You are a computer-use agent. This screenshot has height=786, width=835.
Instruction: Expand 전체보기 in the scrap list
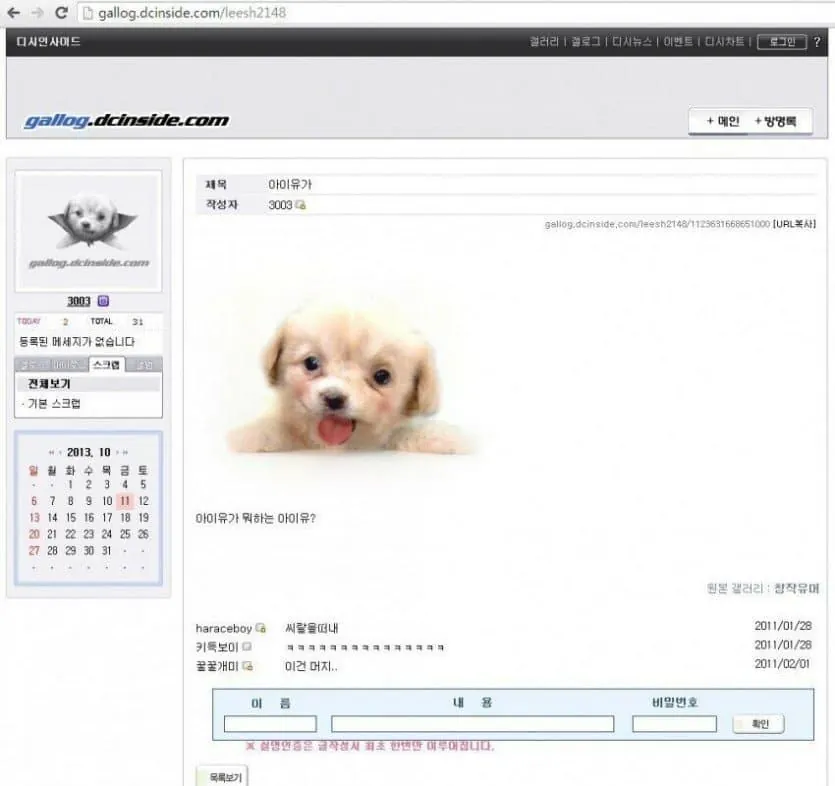pos(50,383)
